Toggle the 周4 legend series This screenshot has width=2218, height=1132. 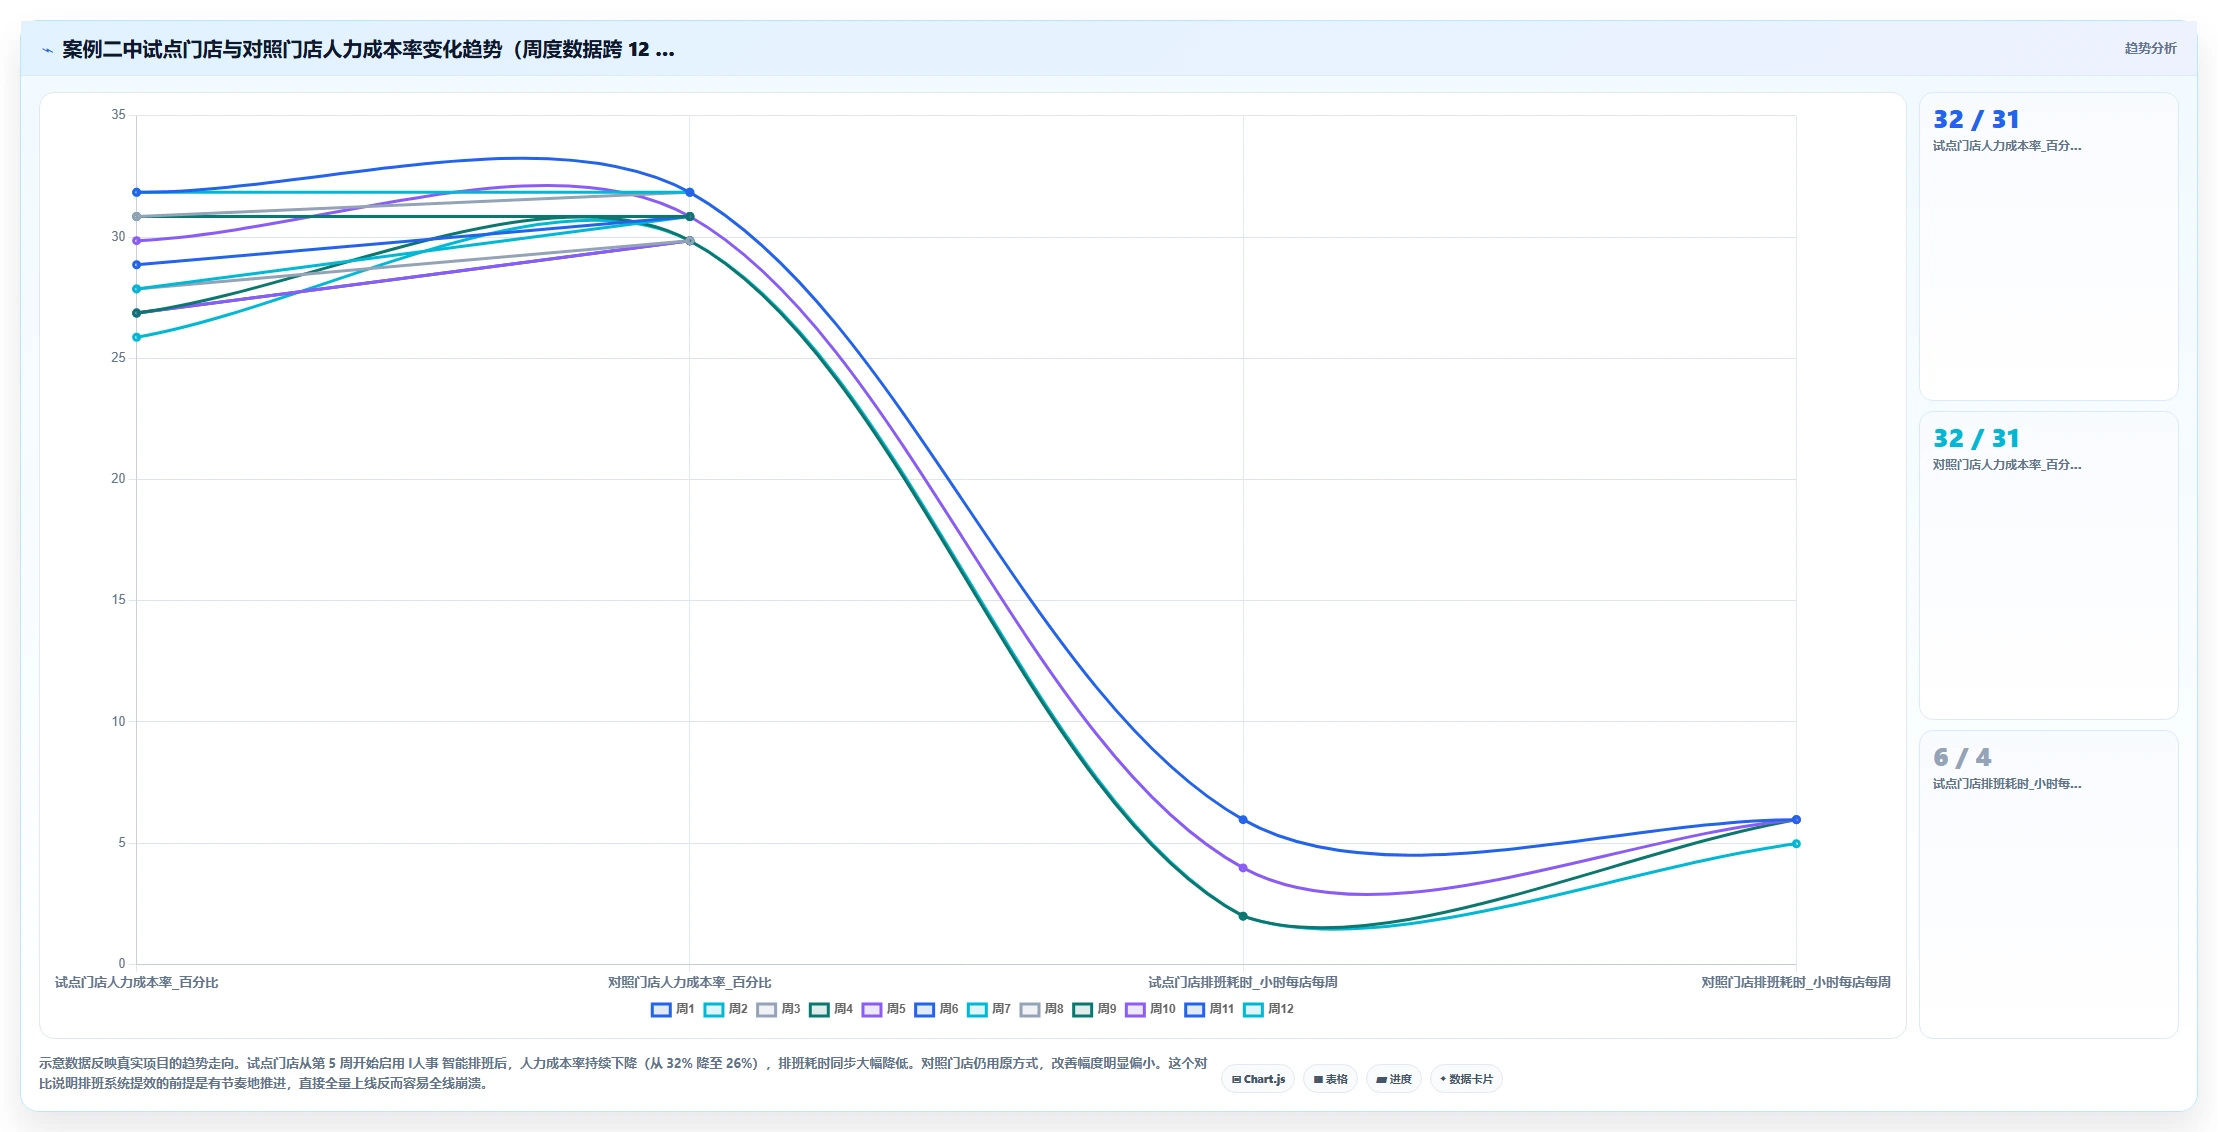(831, 1009)
